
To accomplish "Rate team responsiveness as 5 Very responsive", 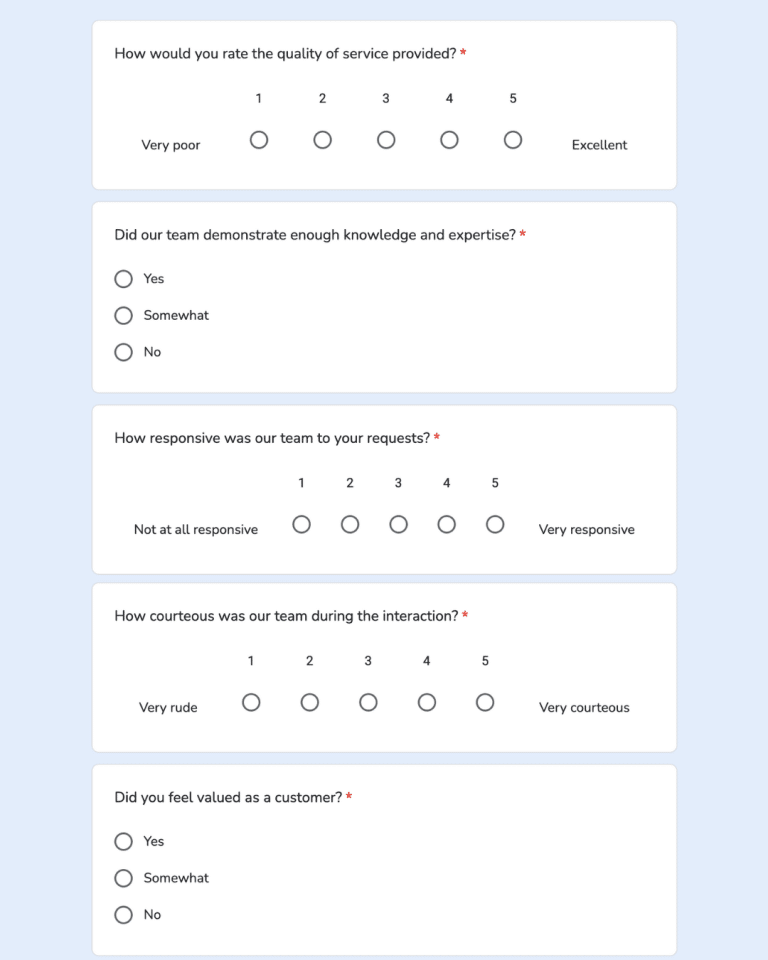I will click(x=494, y=523).
